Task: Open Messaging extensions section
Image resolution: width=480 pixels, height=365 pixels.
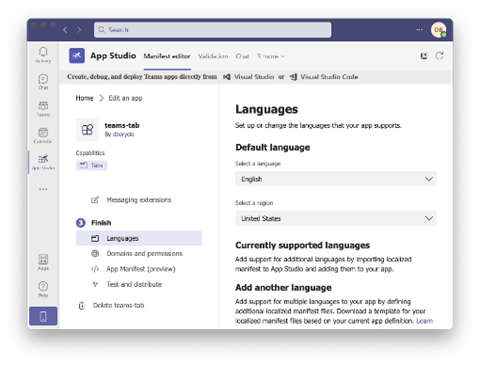Action: point(139,200)
